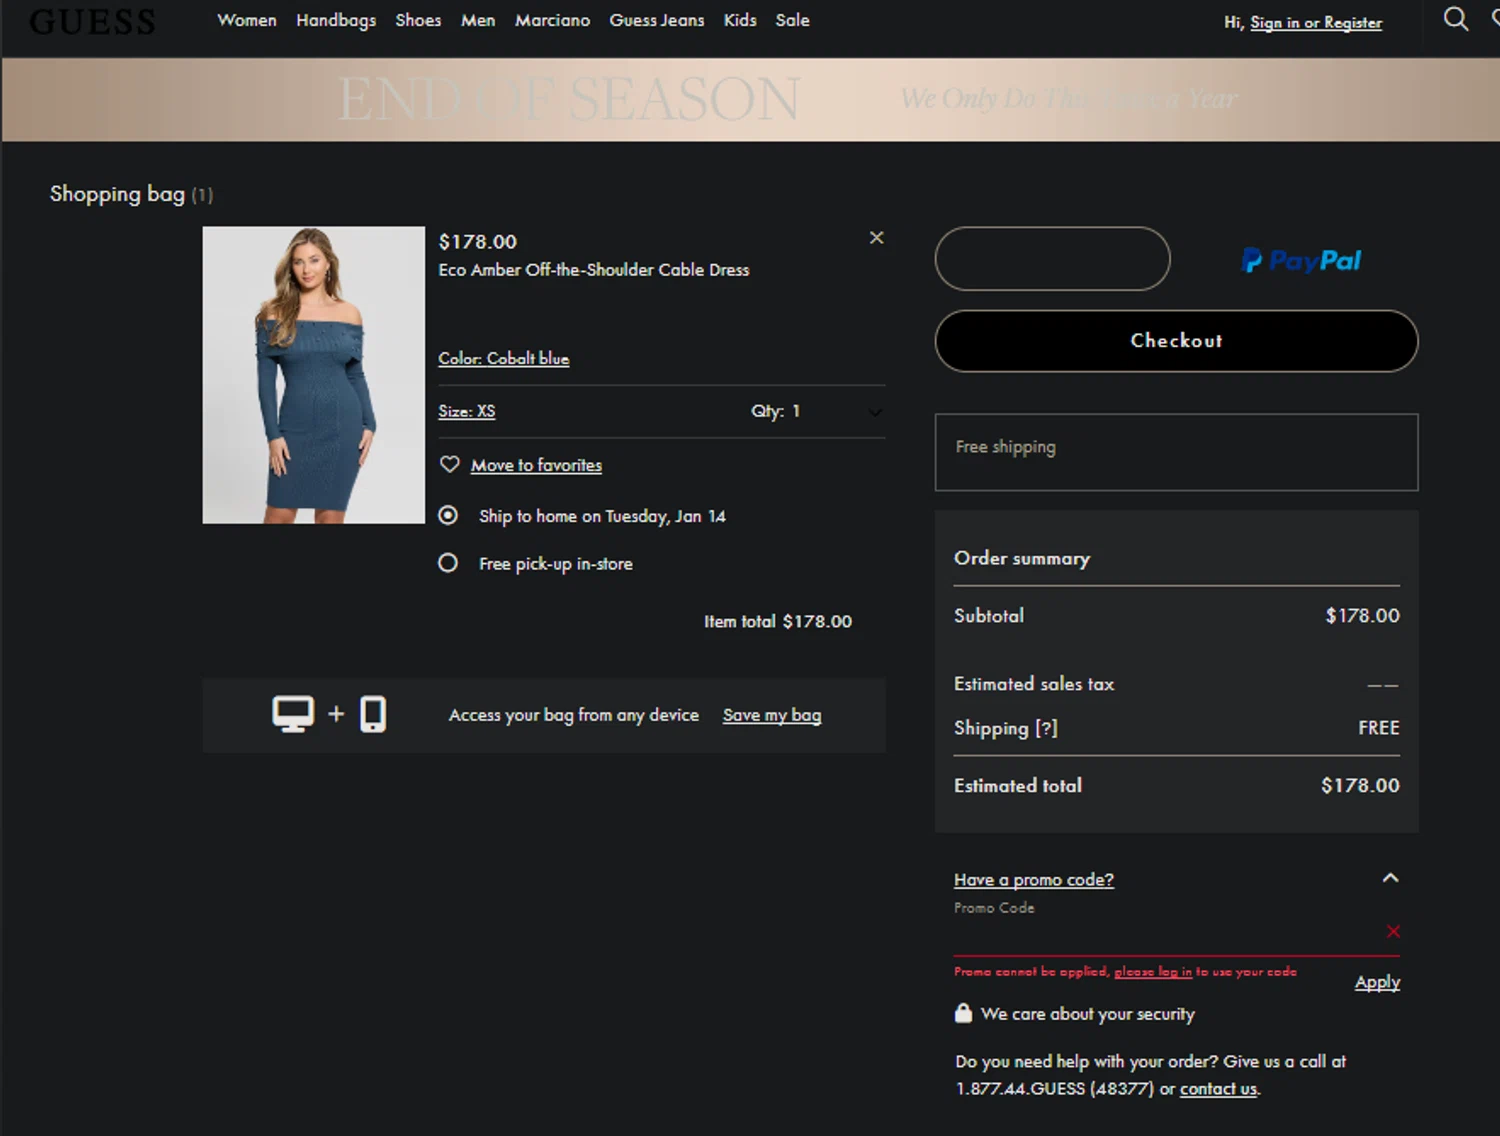Screen dimensions: 1500x1136
Task: Open the Women menu
Action: coord(247,20)
